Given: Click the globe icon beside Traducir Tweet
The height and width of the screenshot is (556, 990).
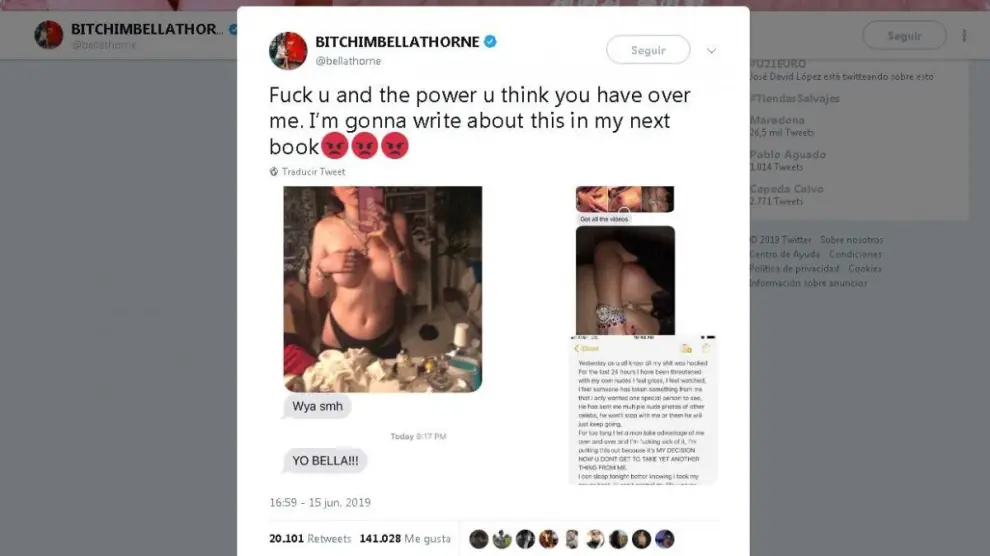Looking at the screenshot, I should [273, 172].
